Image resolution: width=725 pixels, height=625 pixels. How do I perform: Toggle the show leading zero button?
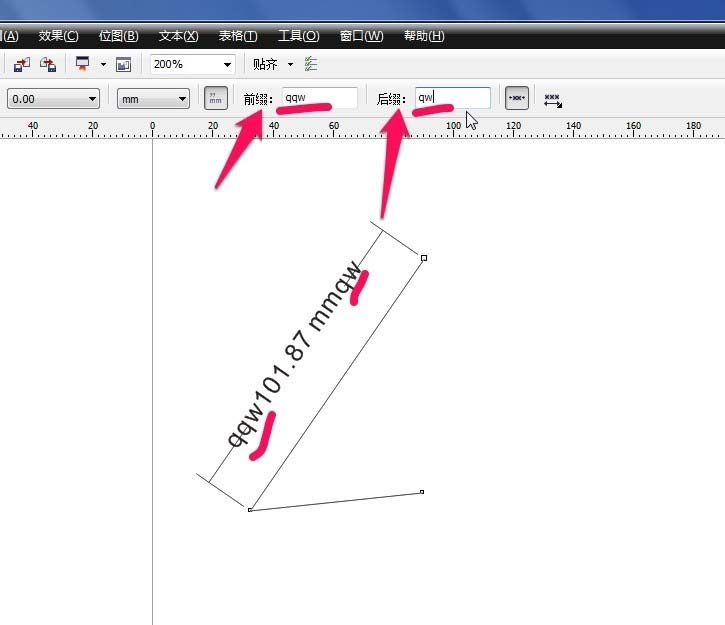tap(517, 98)
